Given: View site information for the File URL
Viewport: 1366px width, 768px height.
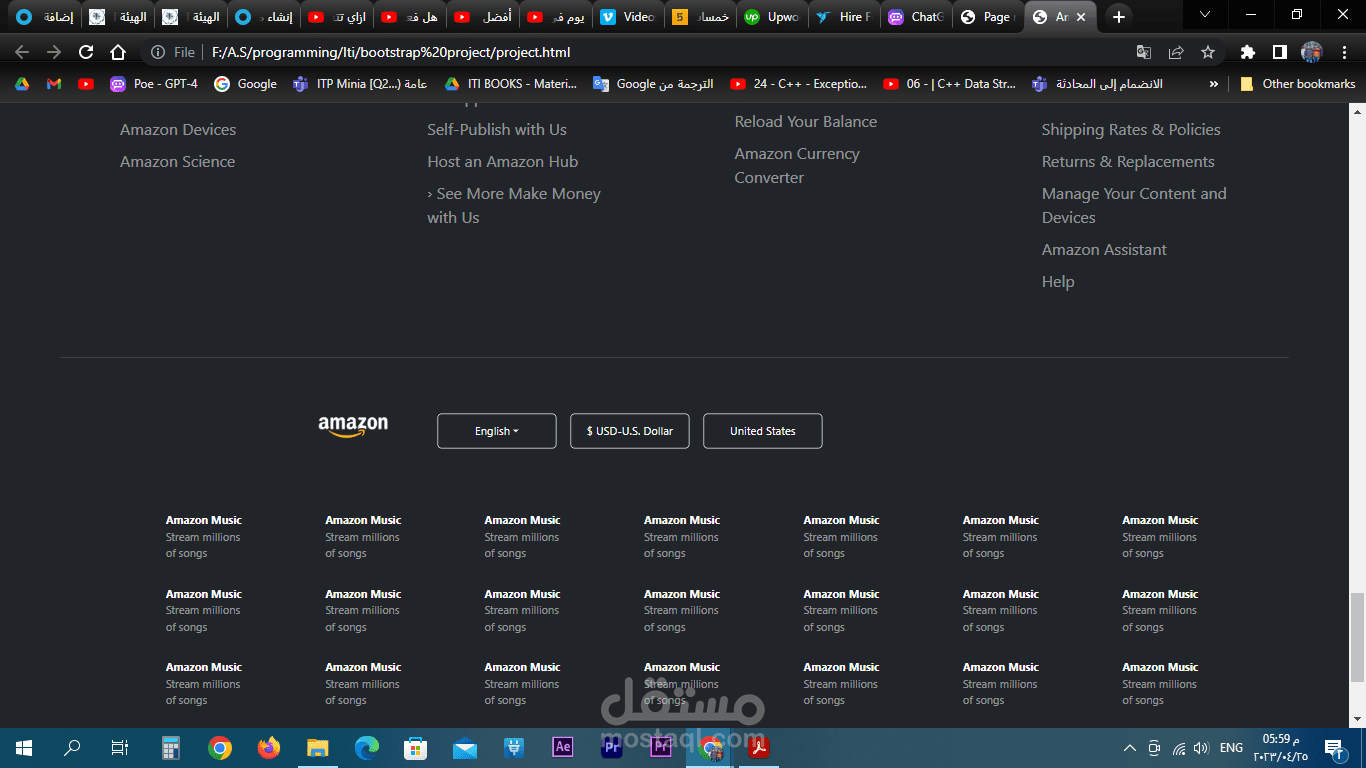Looking at the screenshot, I should 172,52.
